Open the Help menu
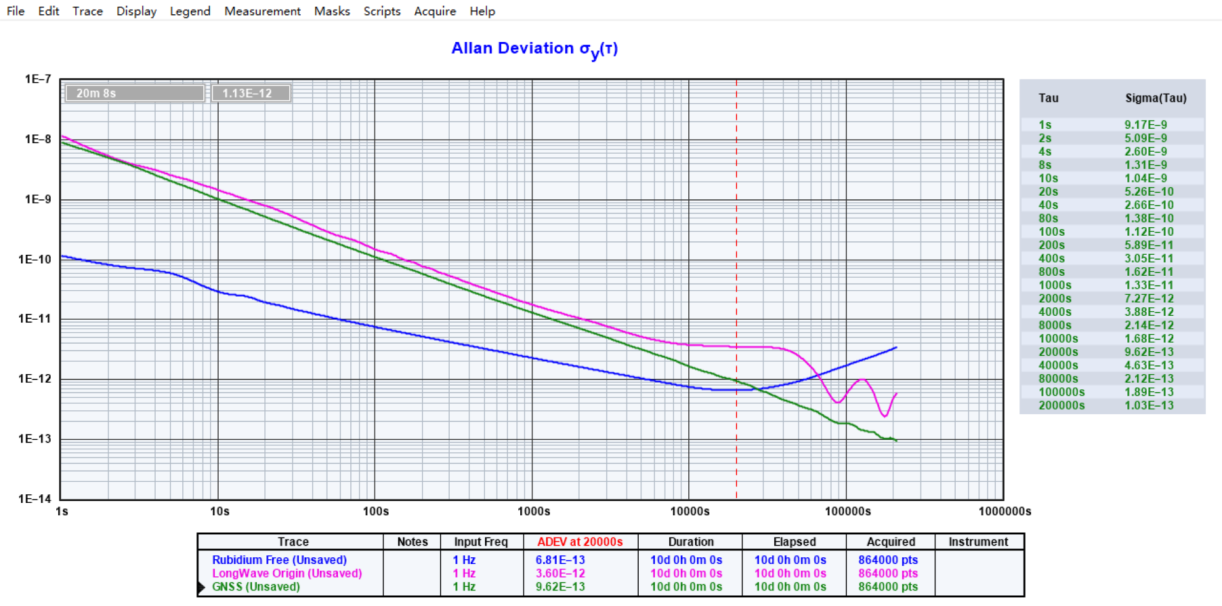This screenshot has width=1222, height=606. click(482, 11)
